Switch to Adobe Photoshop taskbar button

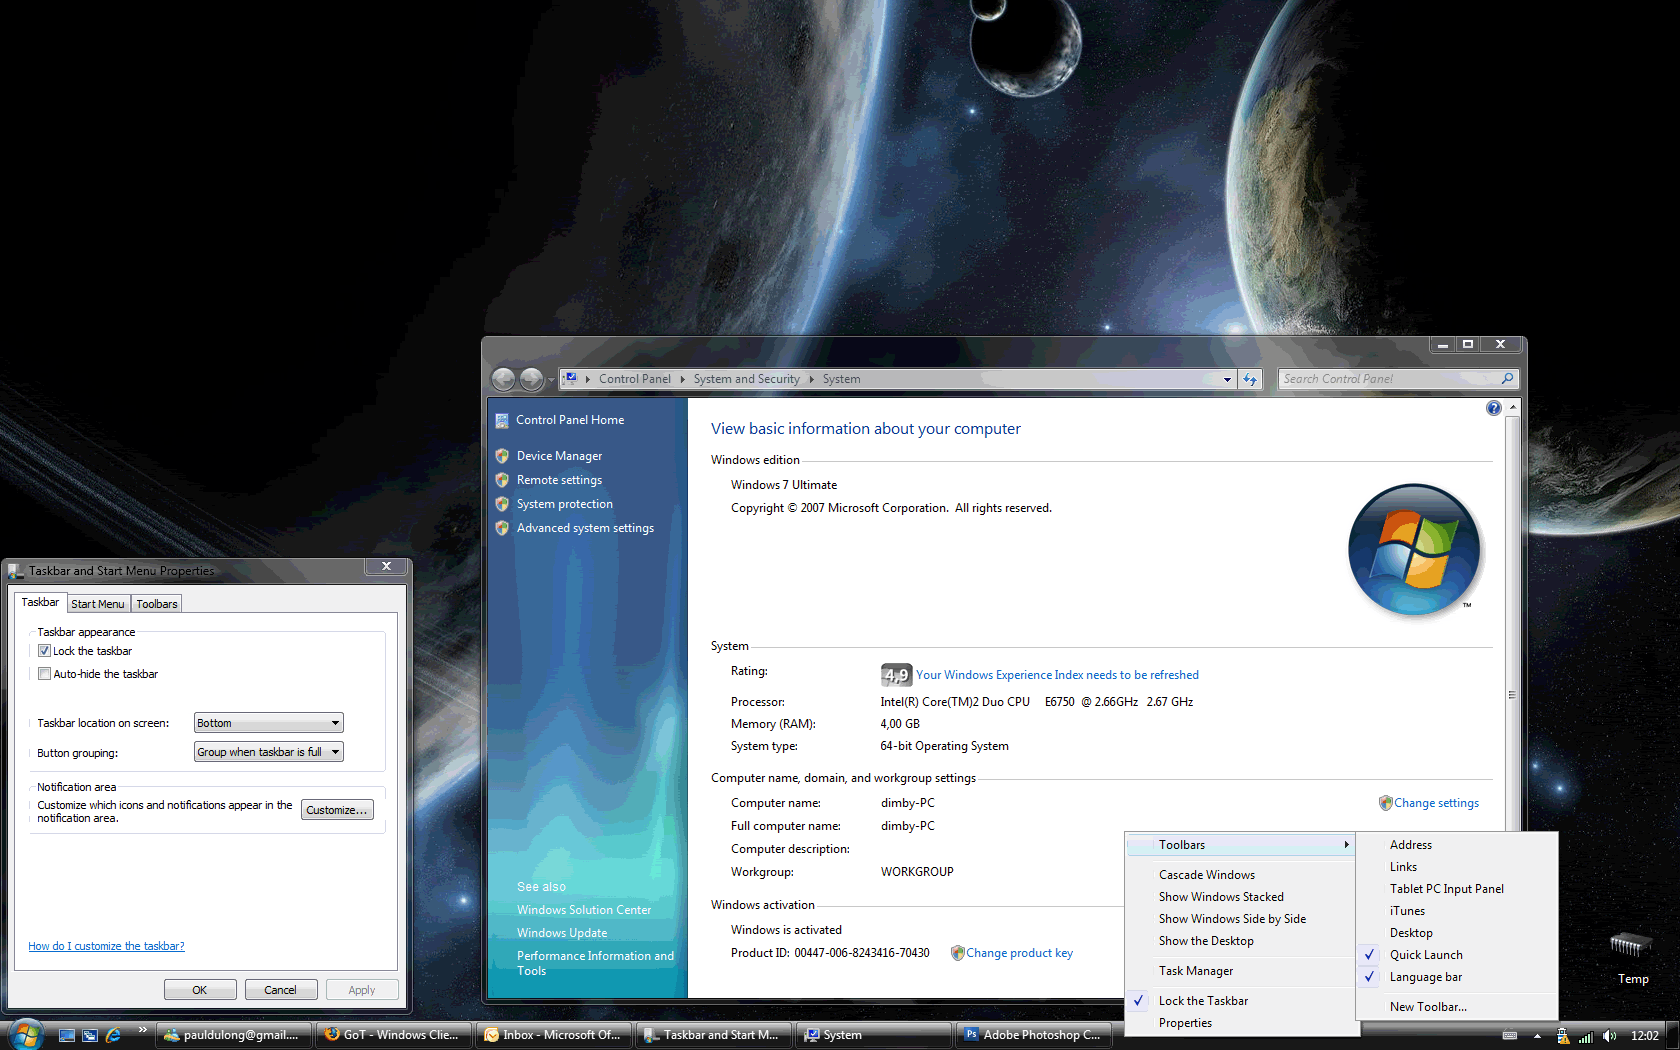(x=1033, y=1035)
